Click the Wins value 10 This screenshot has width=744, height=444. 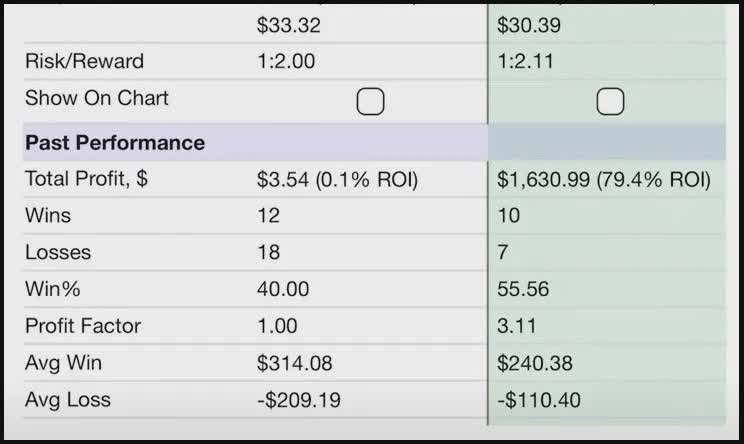[509, 215]
